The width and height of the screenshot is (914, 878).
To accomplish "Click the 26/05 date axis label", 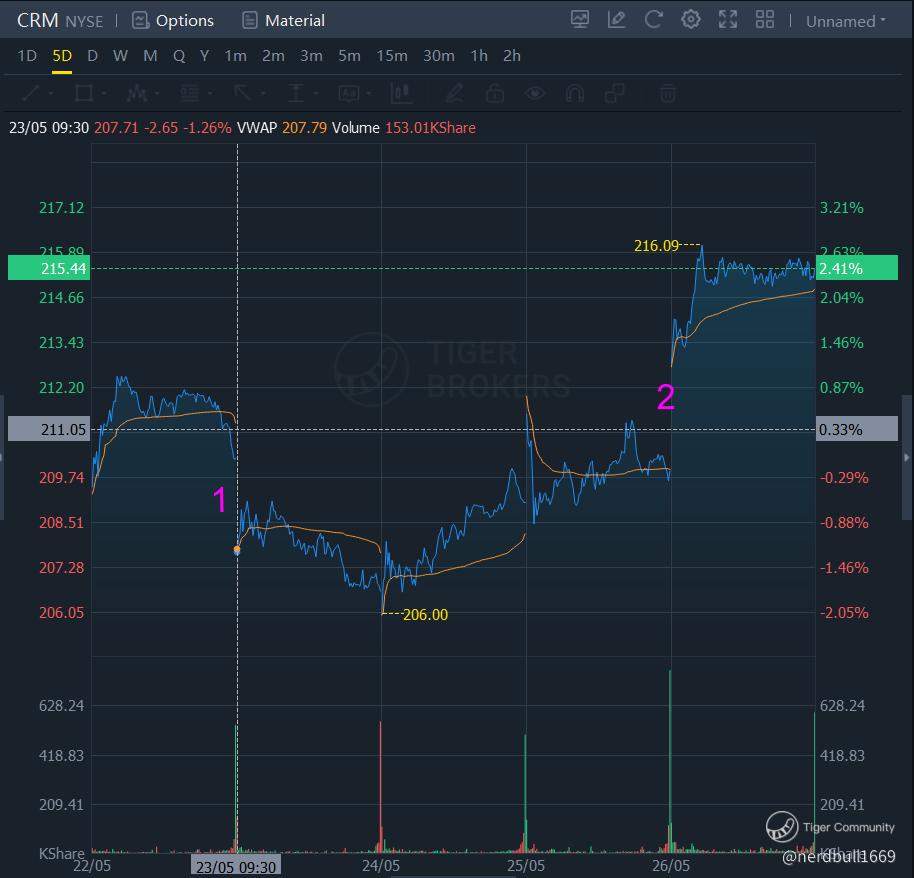I will (671, 865).
